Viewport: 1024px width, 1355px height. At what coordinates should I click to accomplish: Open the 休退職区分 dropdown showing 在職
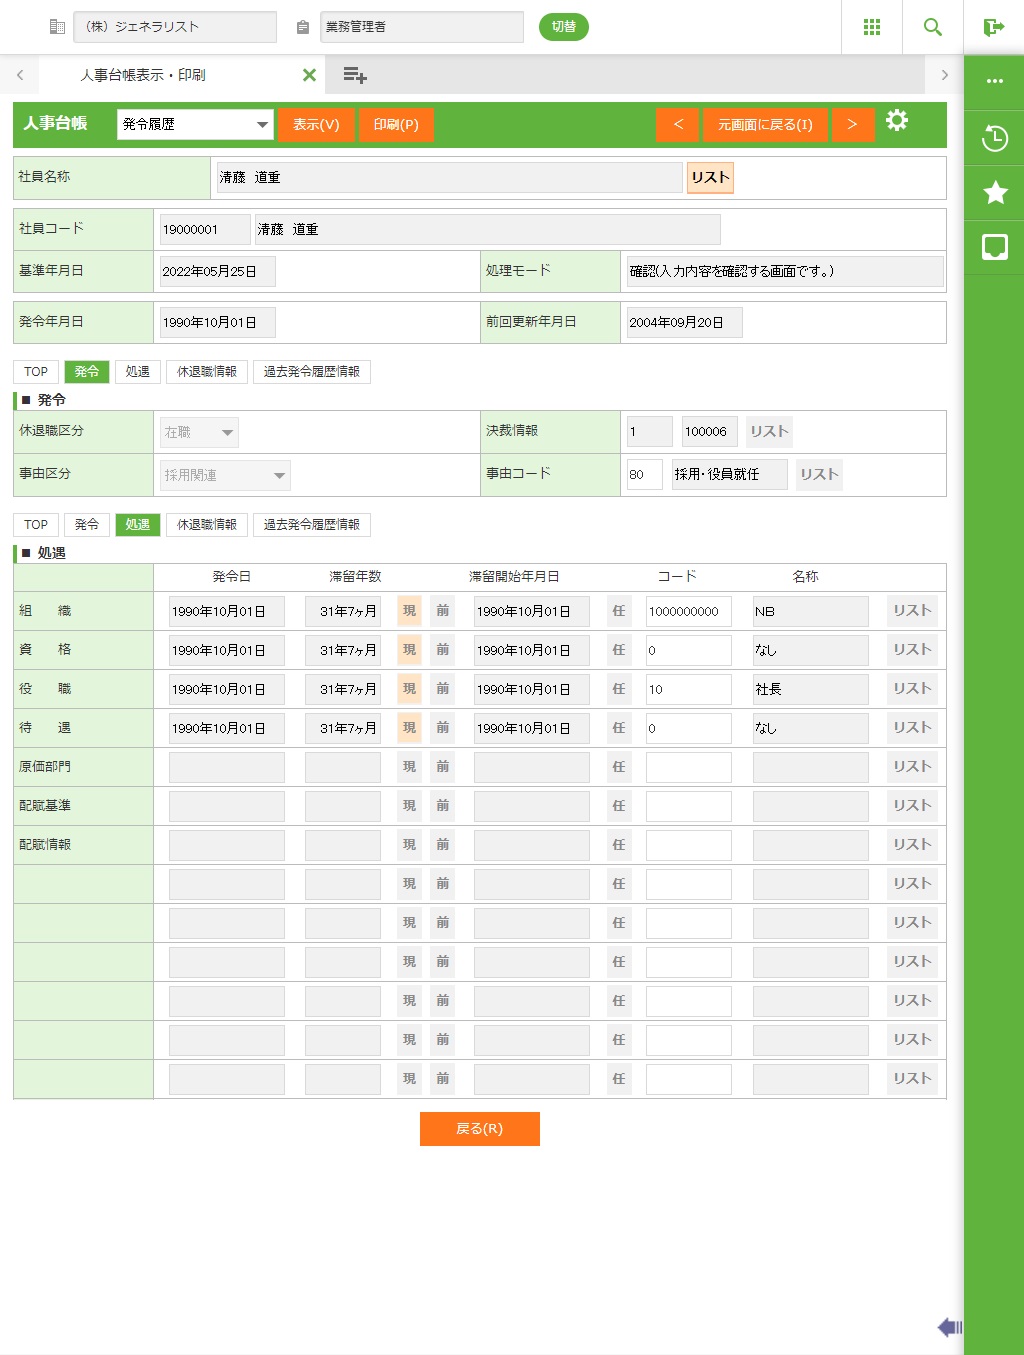tap(200, 432)
